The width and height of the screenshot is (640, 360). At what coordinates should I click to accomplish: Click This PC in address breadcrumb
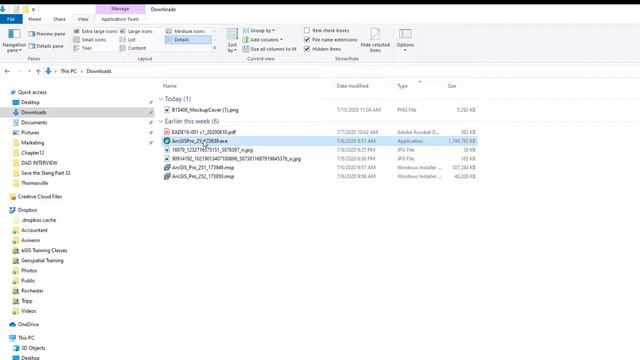(x=69, y=71)
